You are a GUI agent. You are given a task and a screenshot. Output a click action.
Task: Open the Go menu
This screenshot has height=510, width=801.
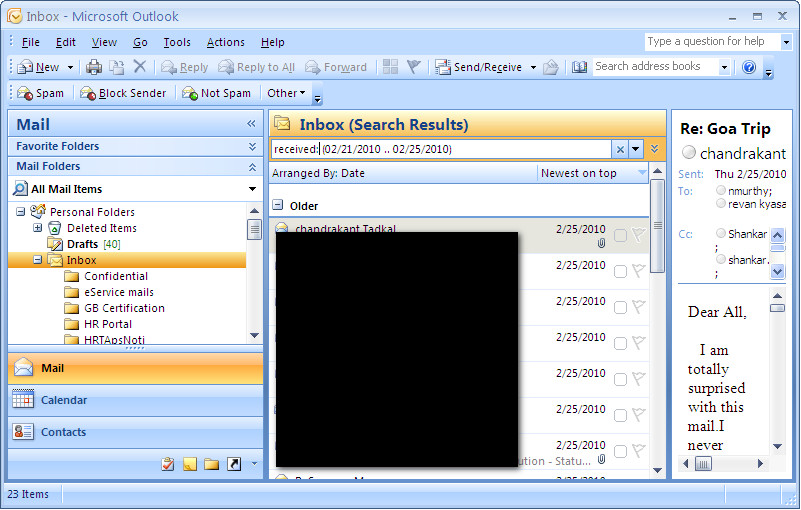click(x=140, y=42)
